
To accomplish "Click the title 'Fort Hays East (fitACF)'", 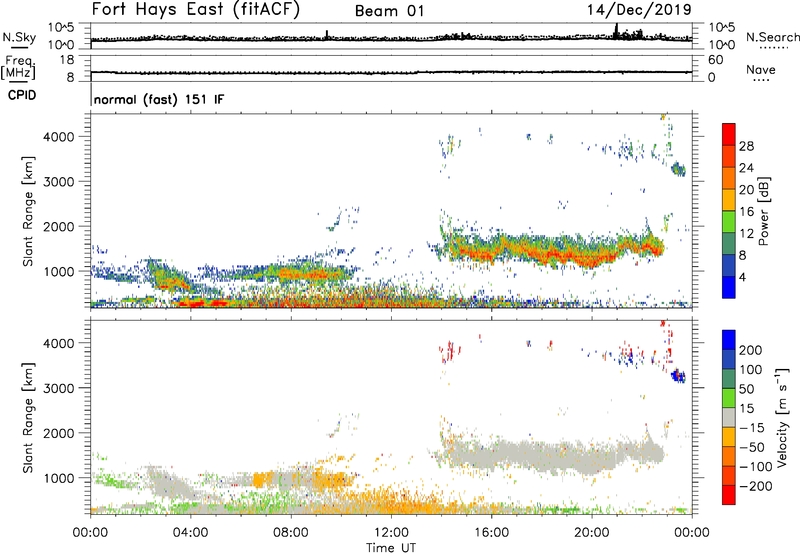I will tap(196, 9).
